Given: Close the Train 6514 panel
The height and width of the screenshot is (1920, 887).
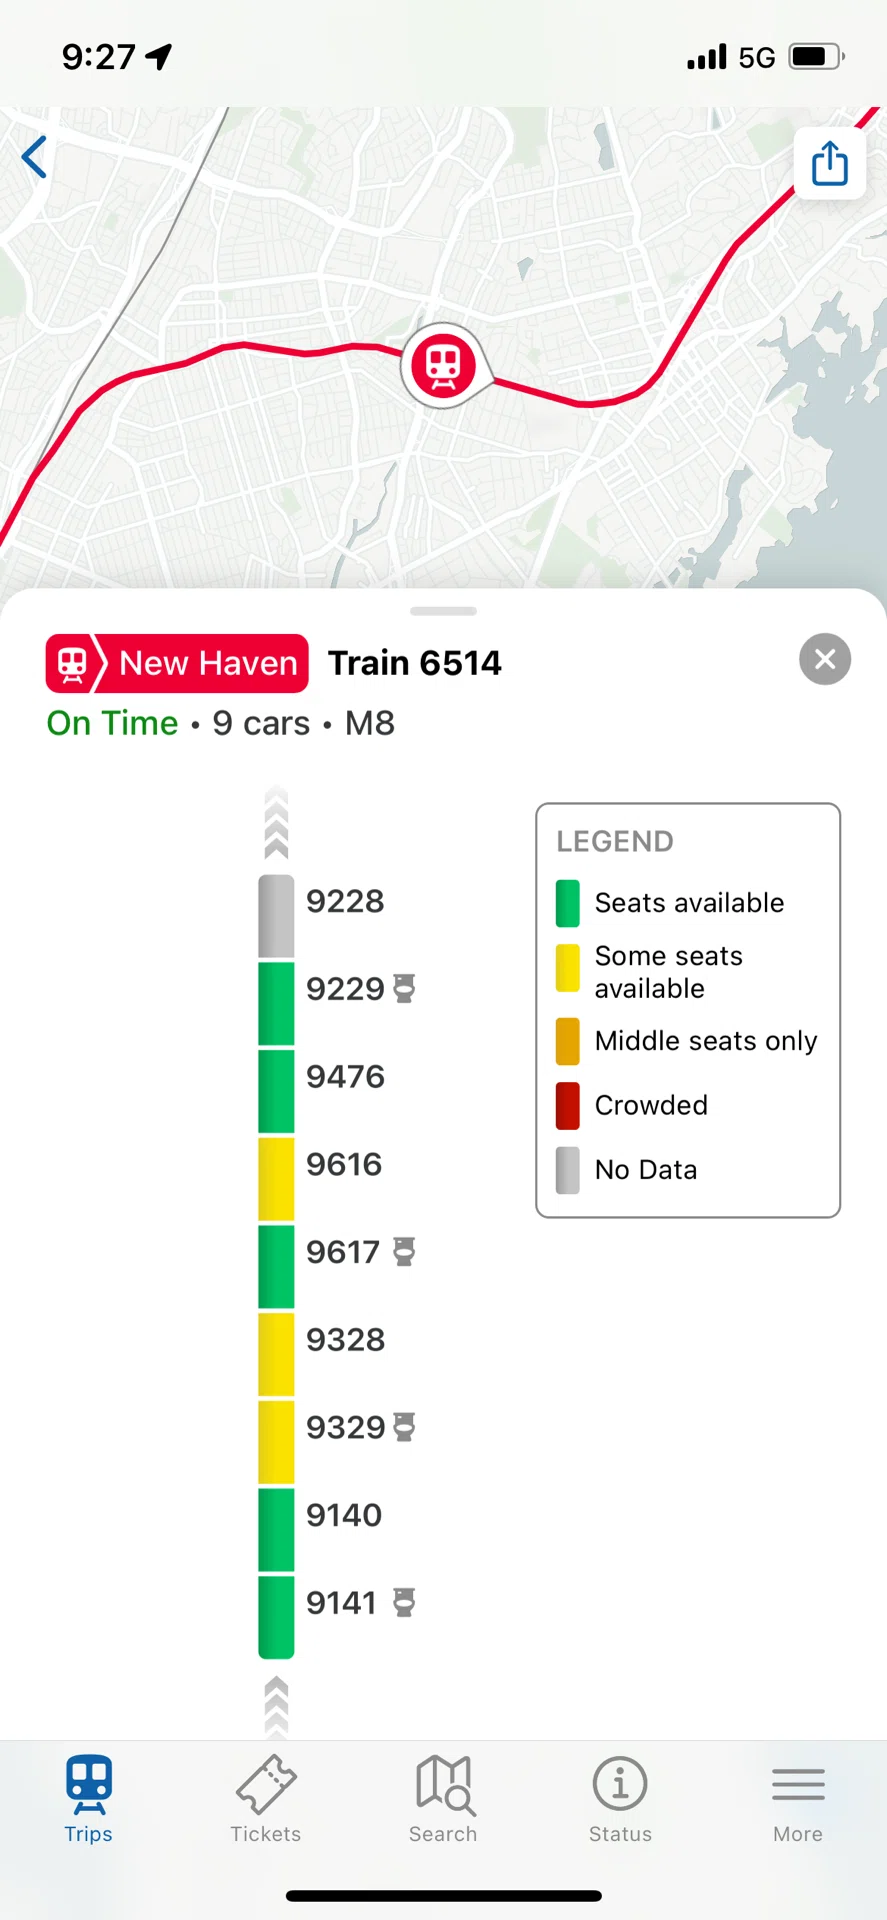Looking at the screenshot, I should click(x=825, y=660).
